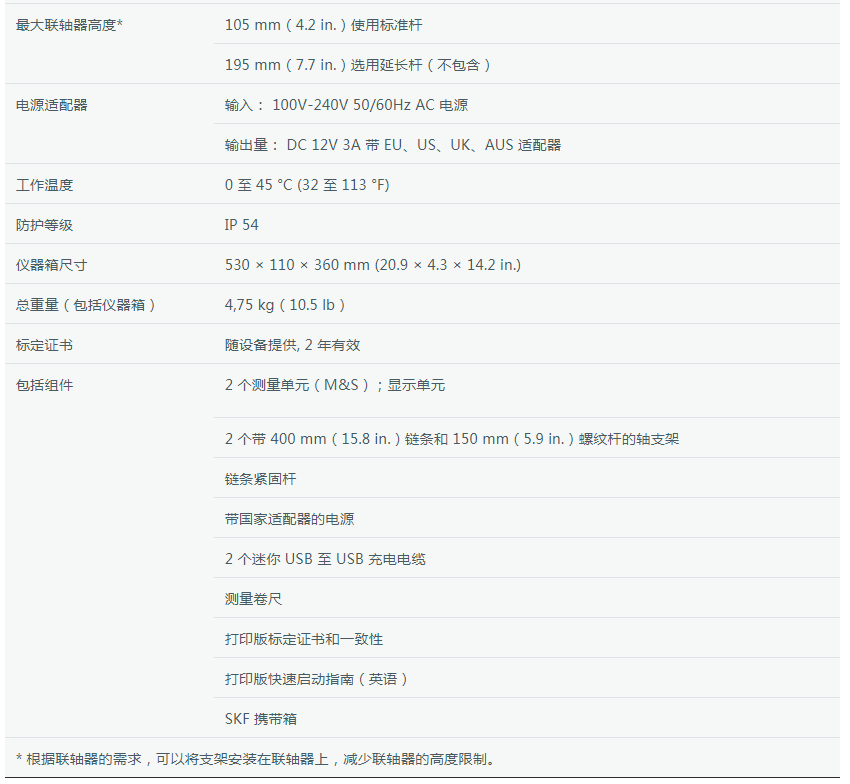Select the 0 至 45 °C temperature value
This screenshot has width=850, height=784.
pos(307,184)
